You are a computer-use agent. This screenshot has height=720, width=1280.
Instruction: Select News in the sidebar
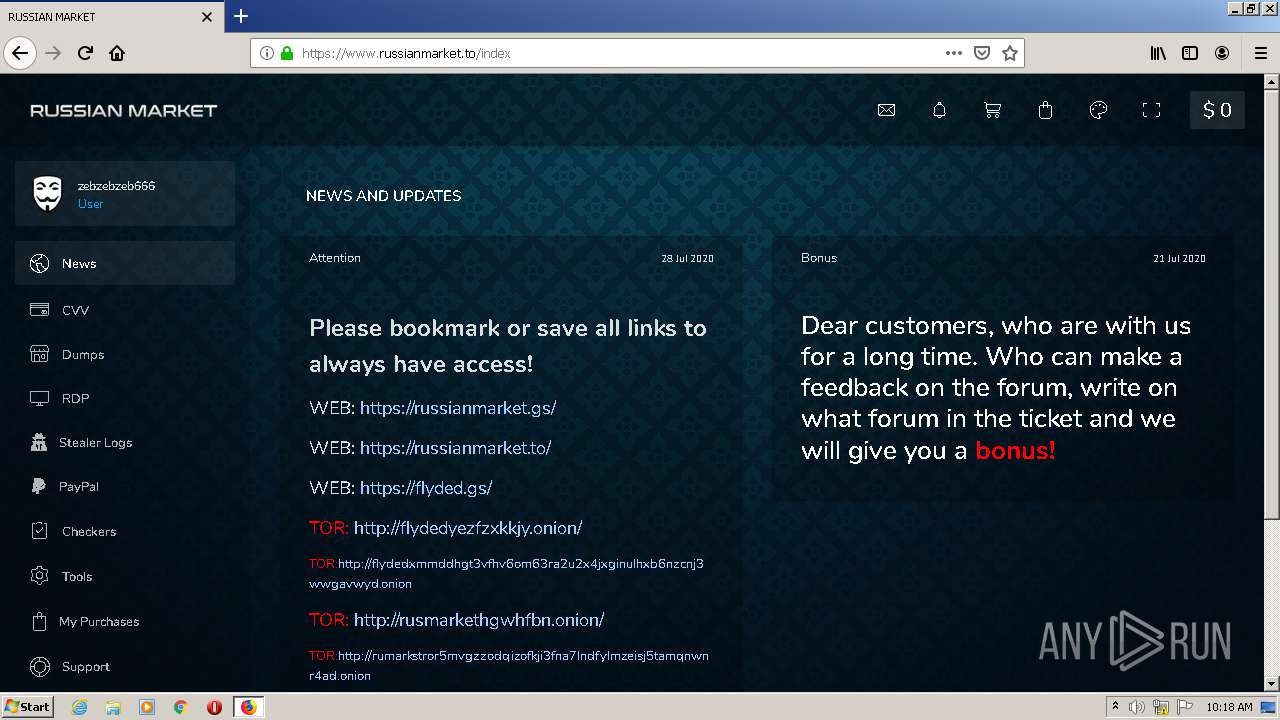(125, 263)
